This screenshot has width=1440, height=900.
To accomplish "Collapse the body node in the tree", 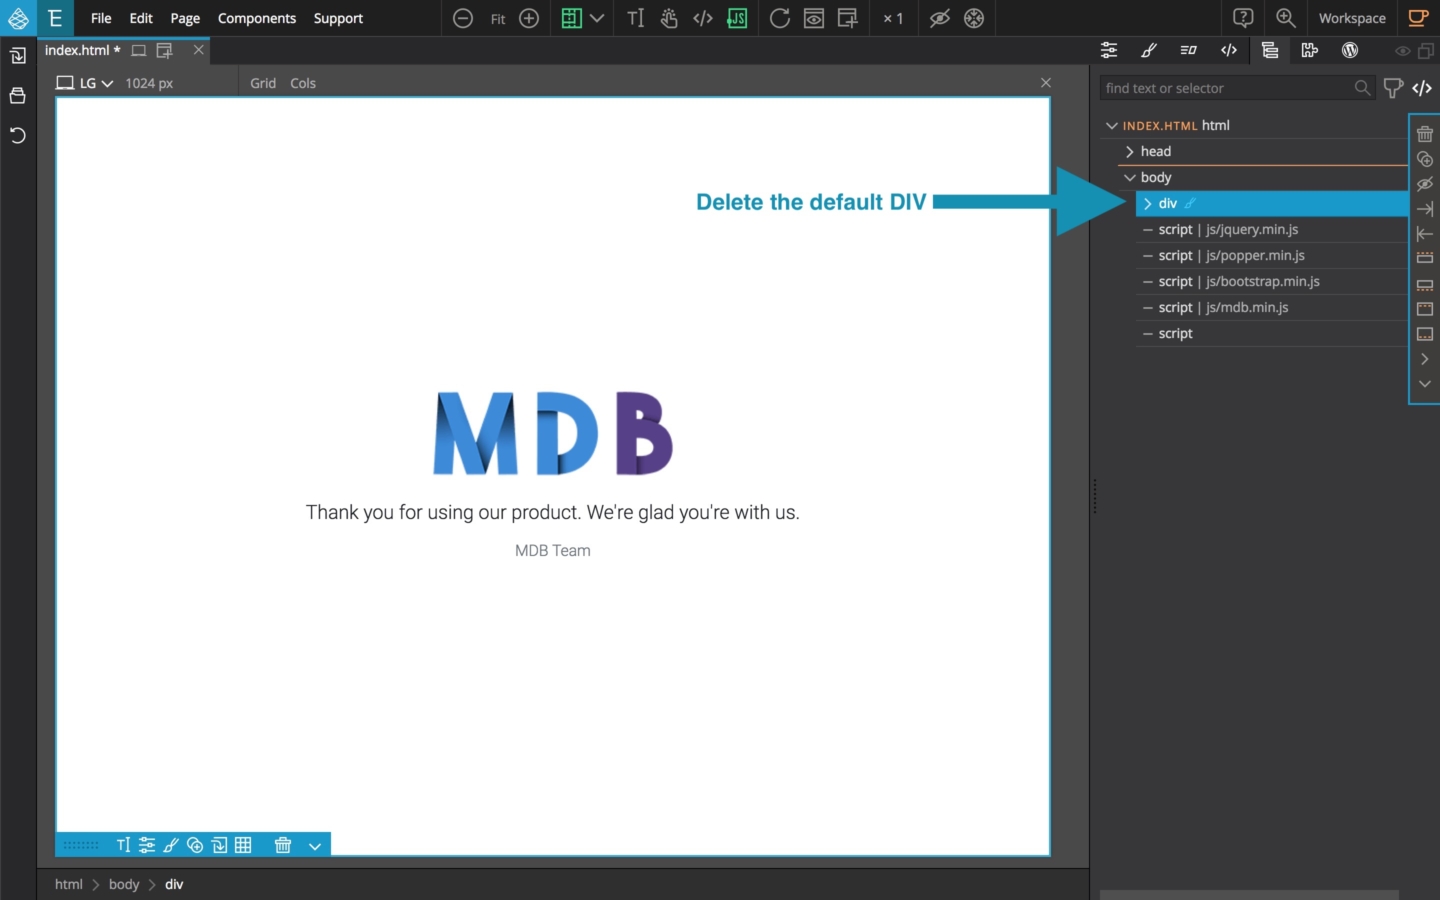I will 1131,177.
